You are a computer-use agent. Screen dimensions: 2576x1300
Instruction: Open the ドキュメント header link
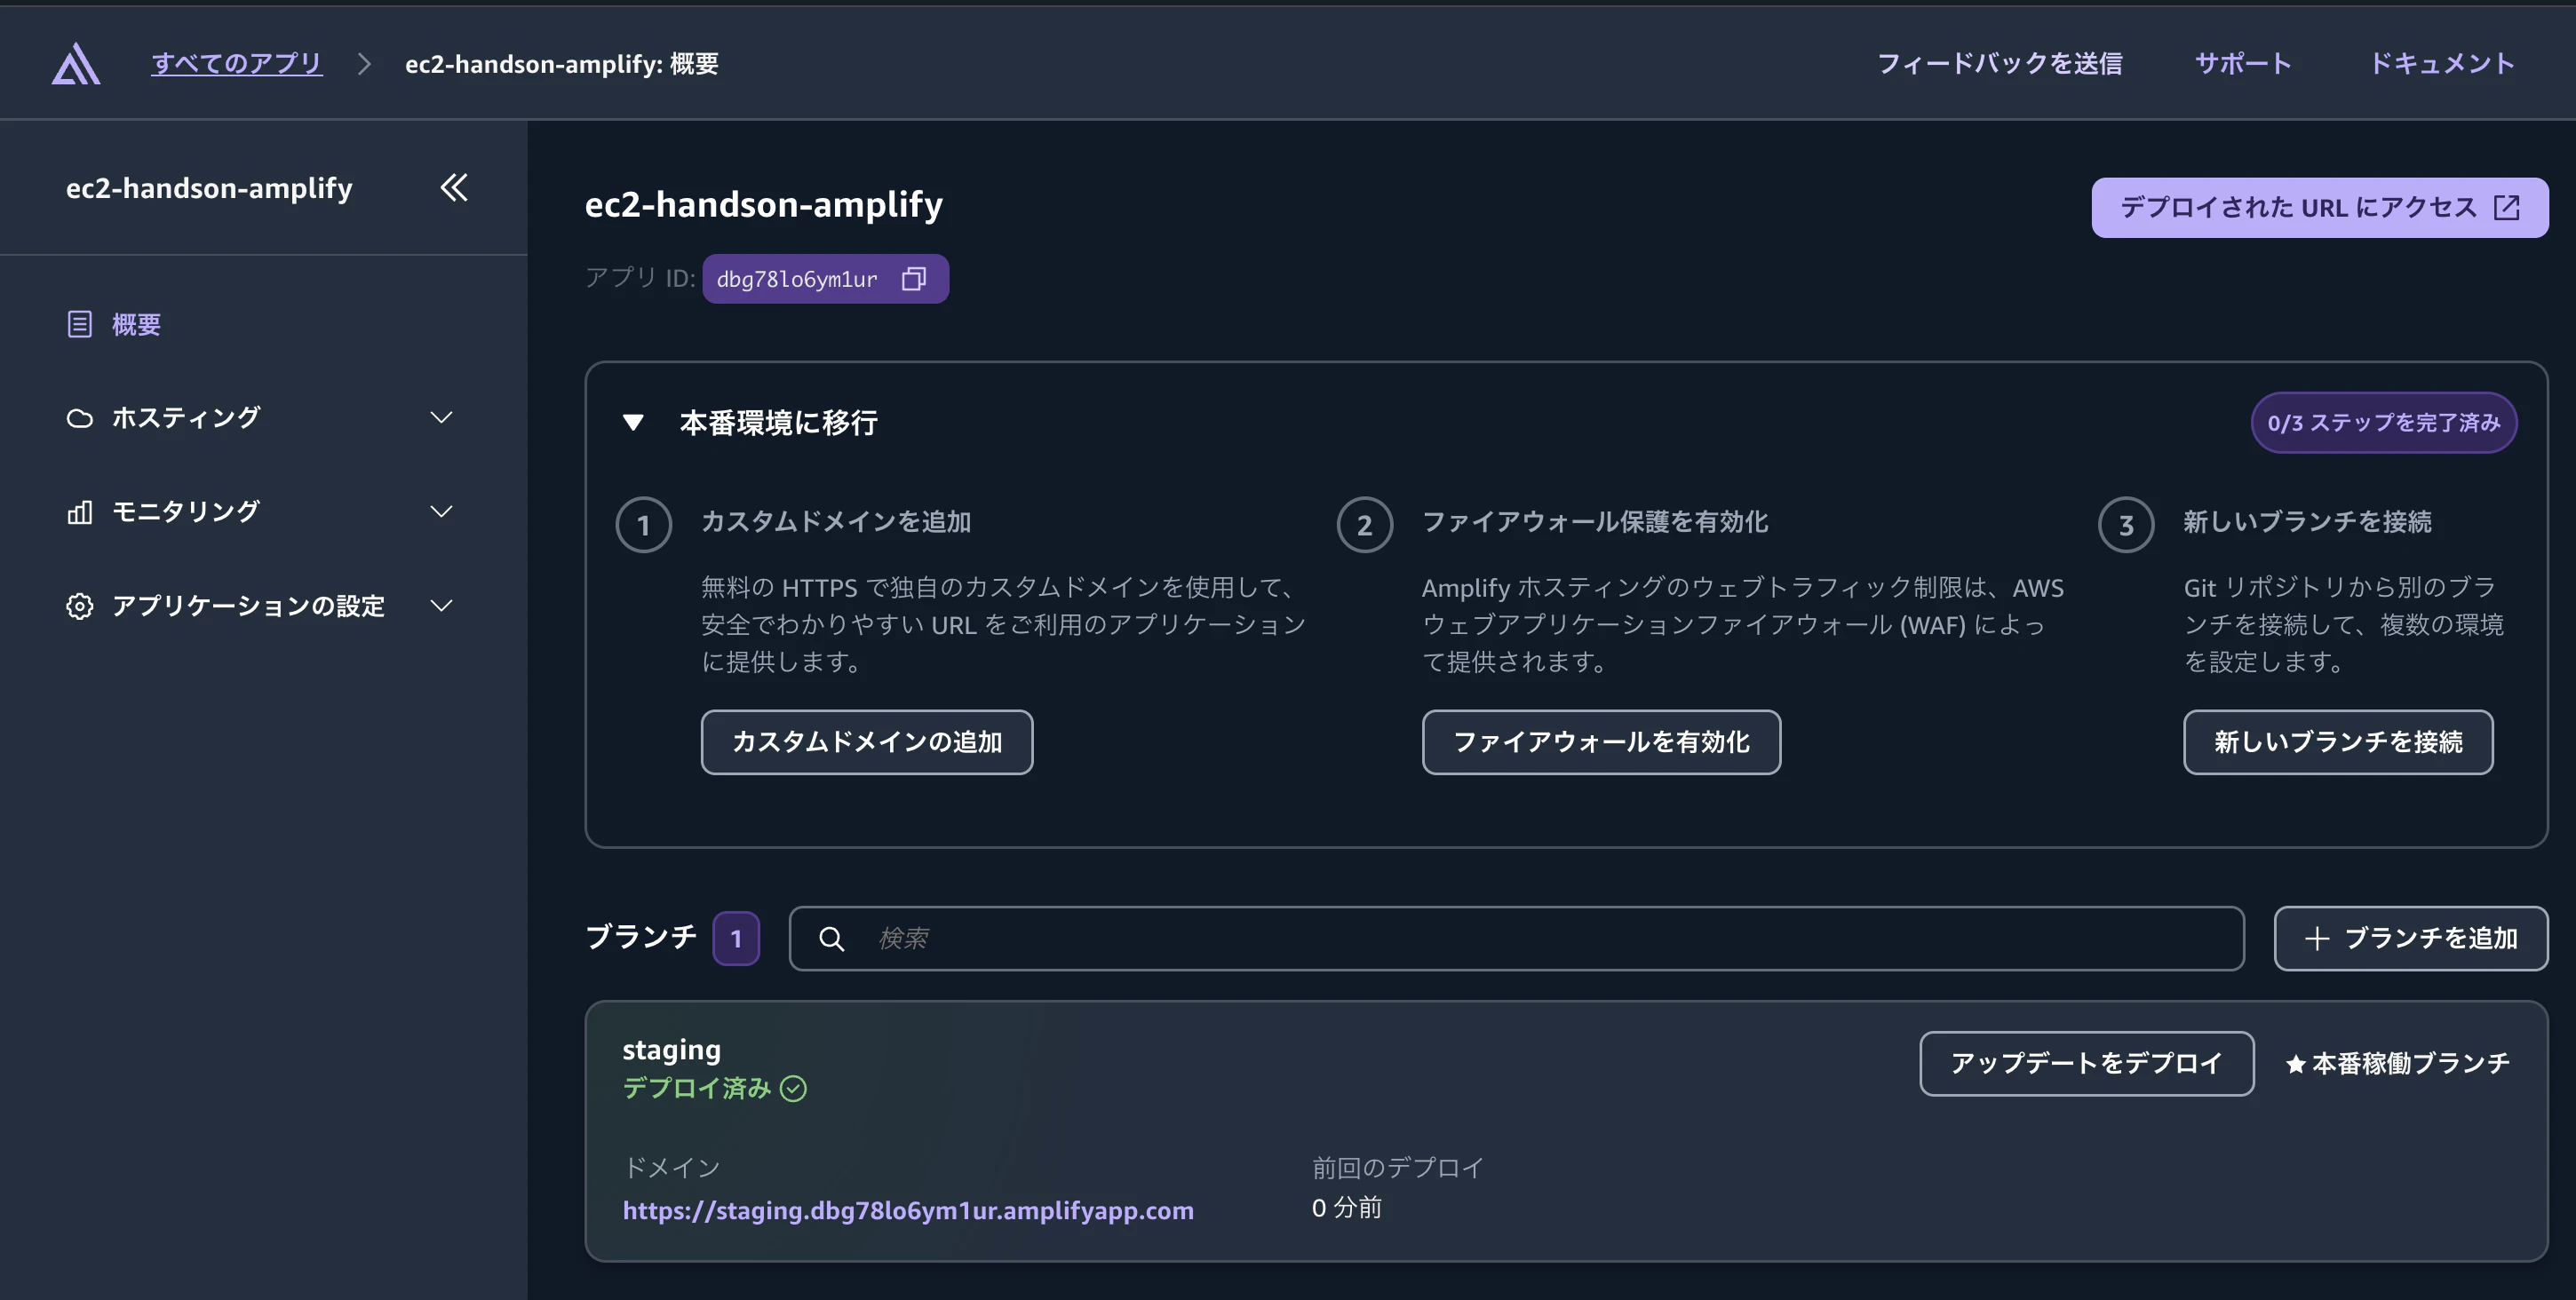2442,63
